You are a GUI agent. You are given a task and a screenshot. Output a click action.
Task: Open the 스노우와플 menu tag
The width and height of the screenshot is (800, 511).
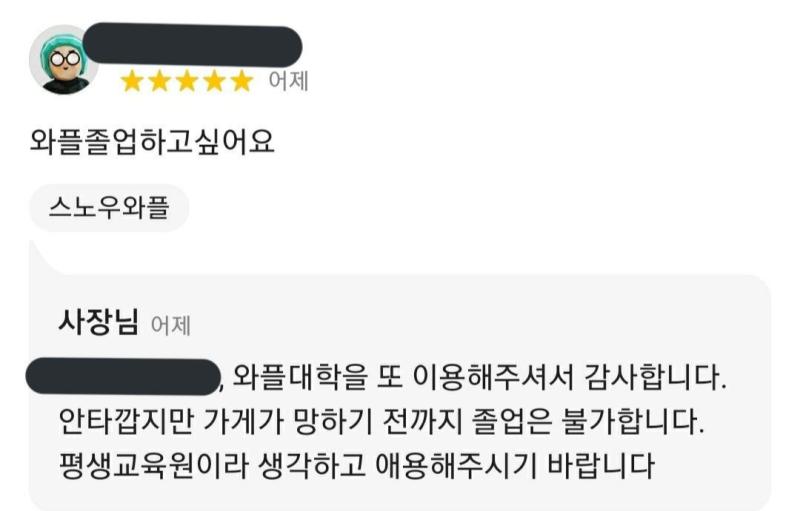(109, 208)
